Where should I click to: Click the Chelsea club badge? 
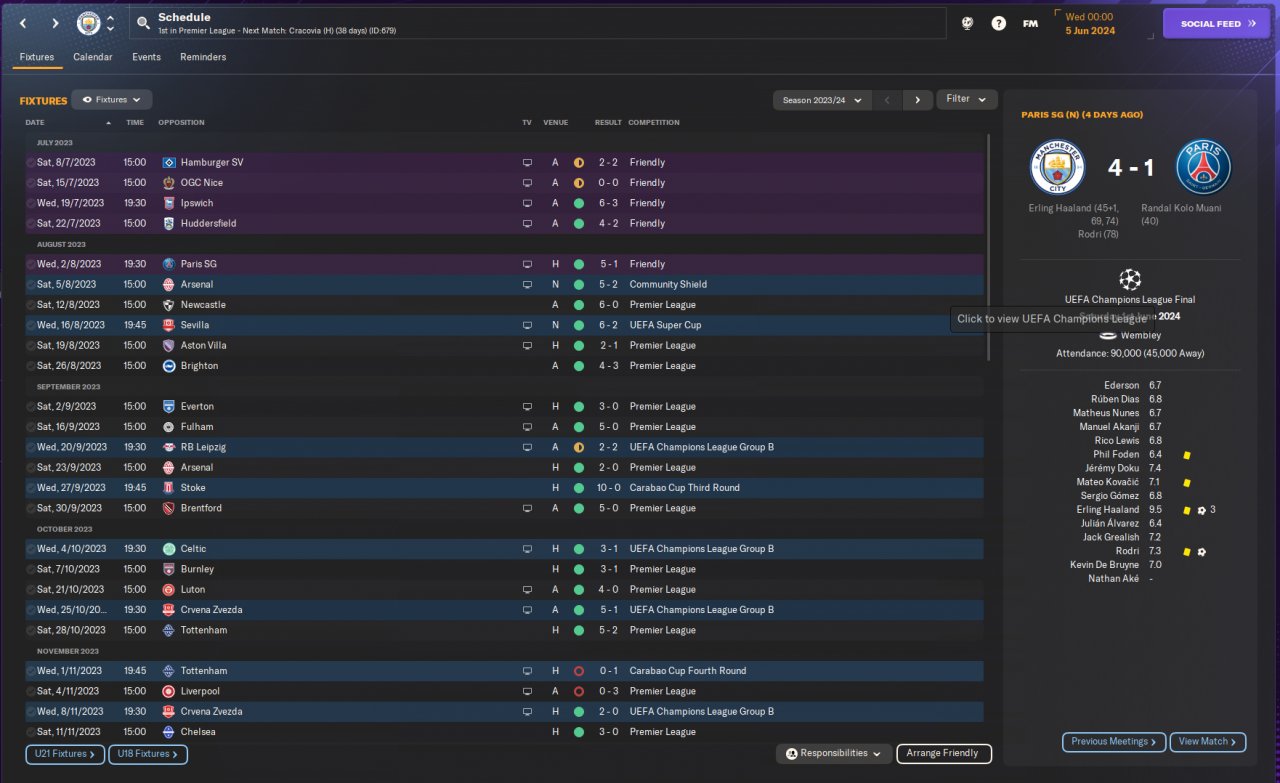tap(168, 732)
